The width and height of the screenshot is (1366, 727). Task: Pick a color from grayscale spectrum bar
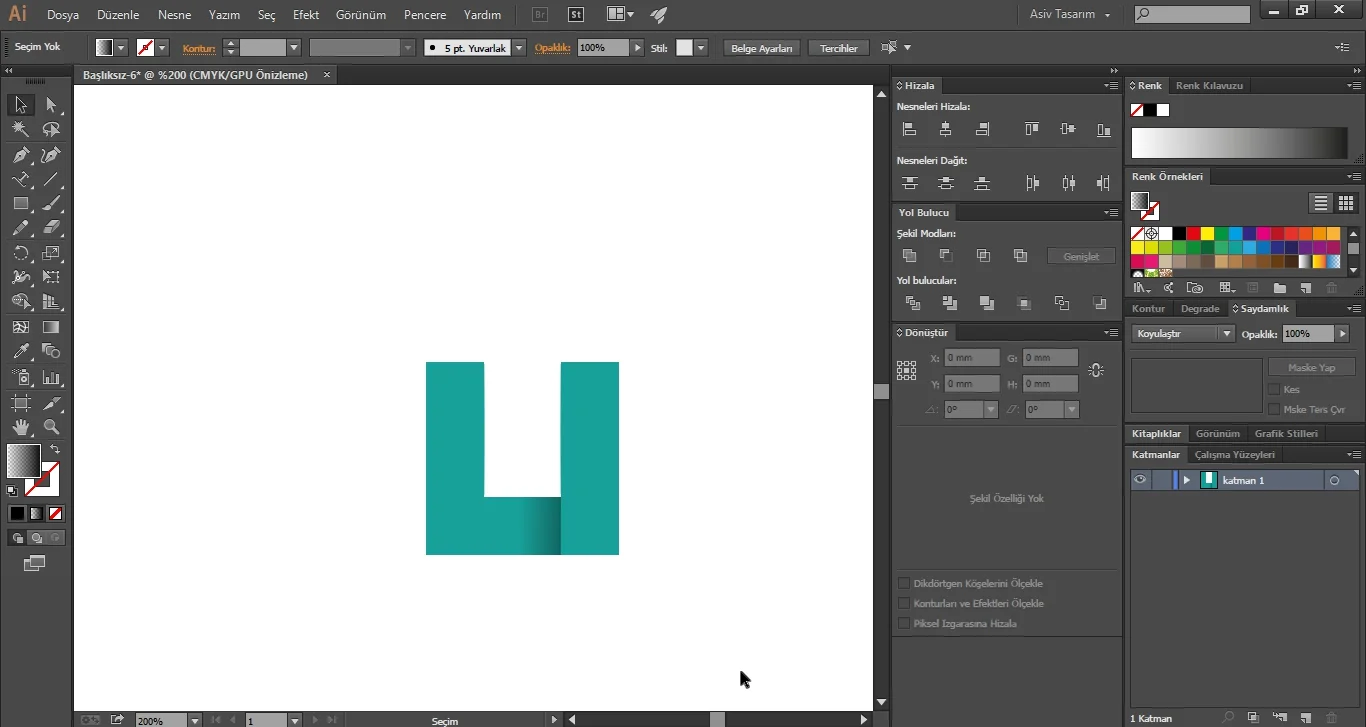(1240, 143)
